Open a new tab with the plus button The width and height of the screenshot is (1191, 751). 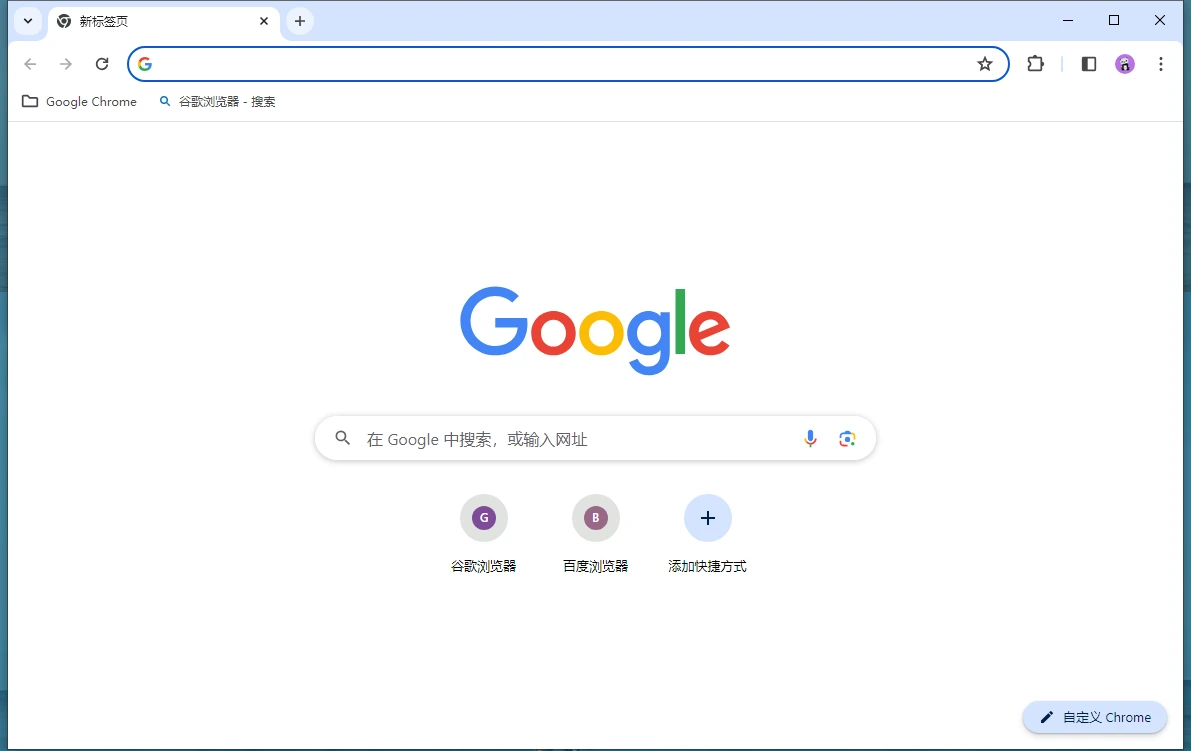pos(300,21)
